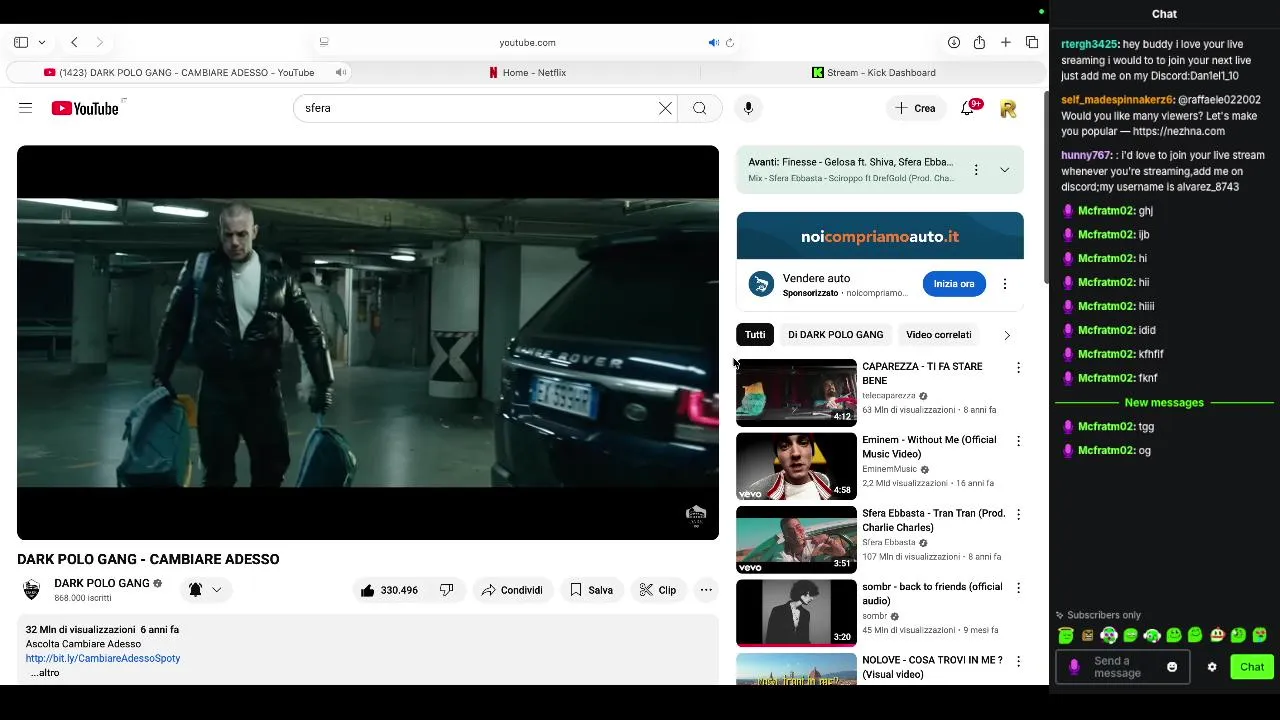This screenshot has width=1280, height=720.
Task: Open ad options three-dot menu
Action: pos(1005,284)
